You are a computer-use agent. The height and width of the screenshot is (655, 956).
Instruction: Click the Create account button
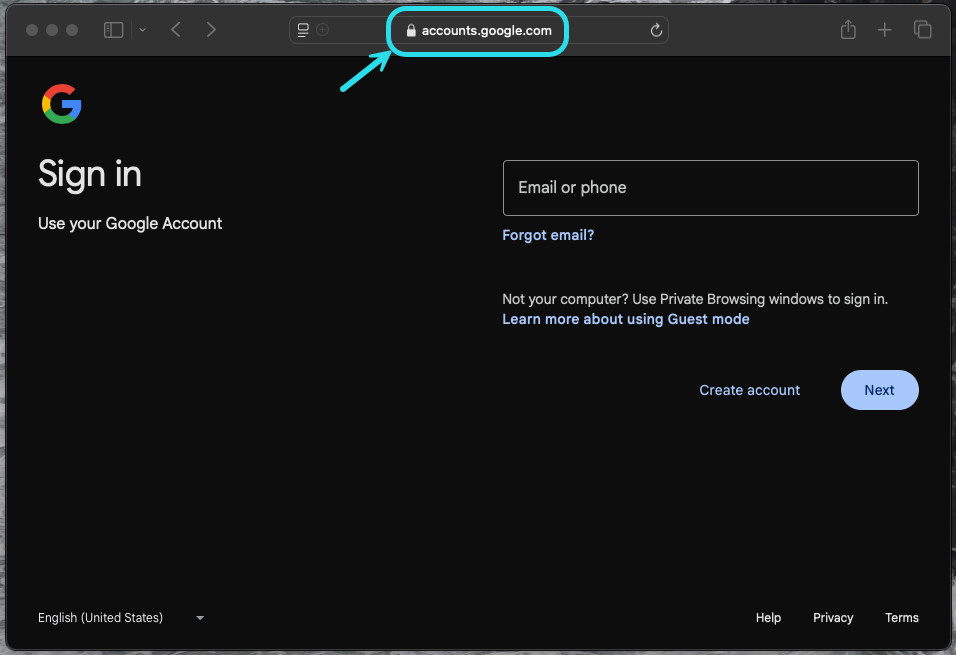749,390
